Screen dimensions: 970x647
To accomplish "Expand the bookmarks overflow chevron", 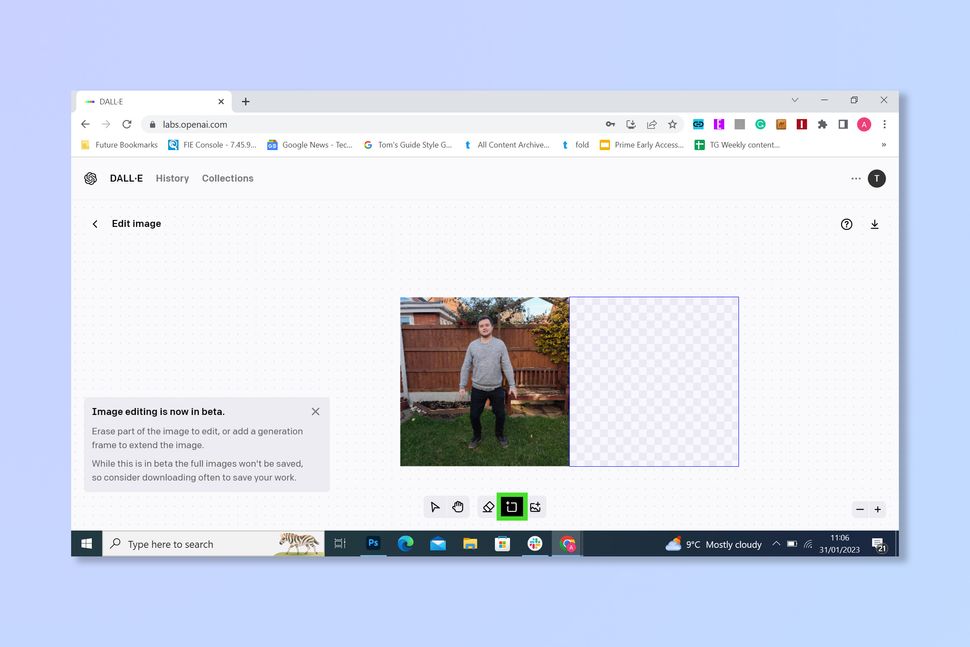I will pos(884,144).
